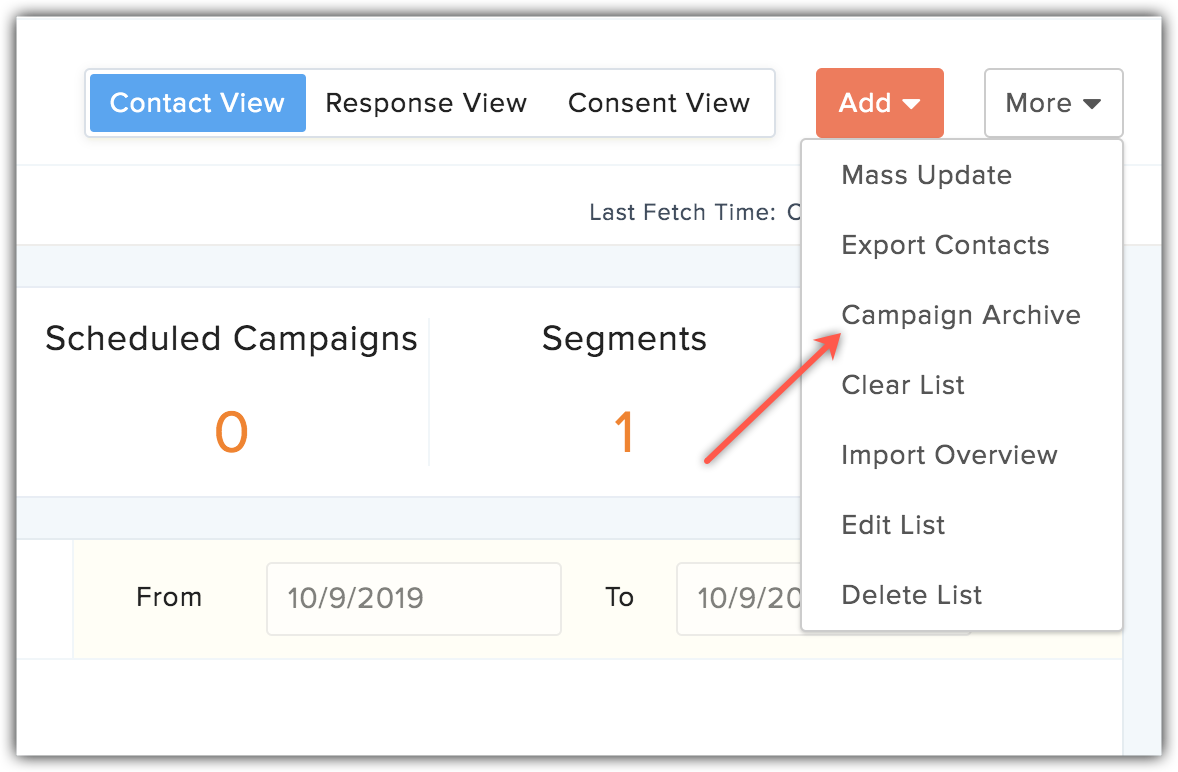Viewport: 1178px width, 772px height.
Task: Choose Clear List from the menu
Action: point(902,385)
